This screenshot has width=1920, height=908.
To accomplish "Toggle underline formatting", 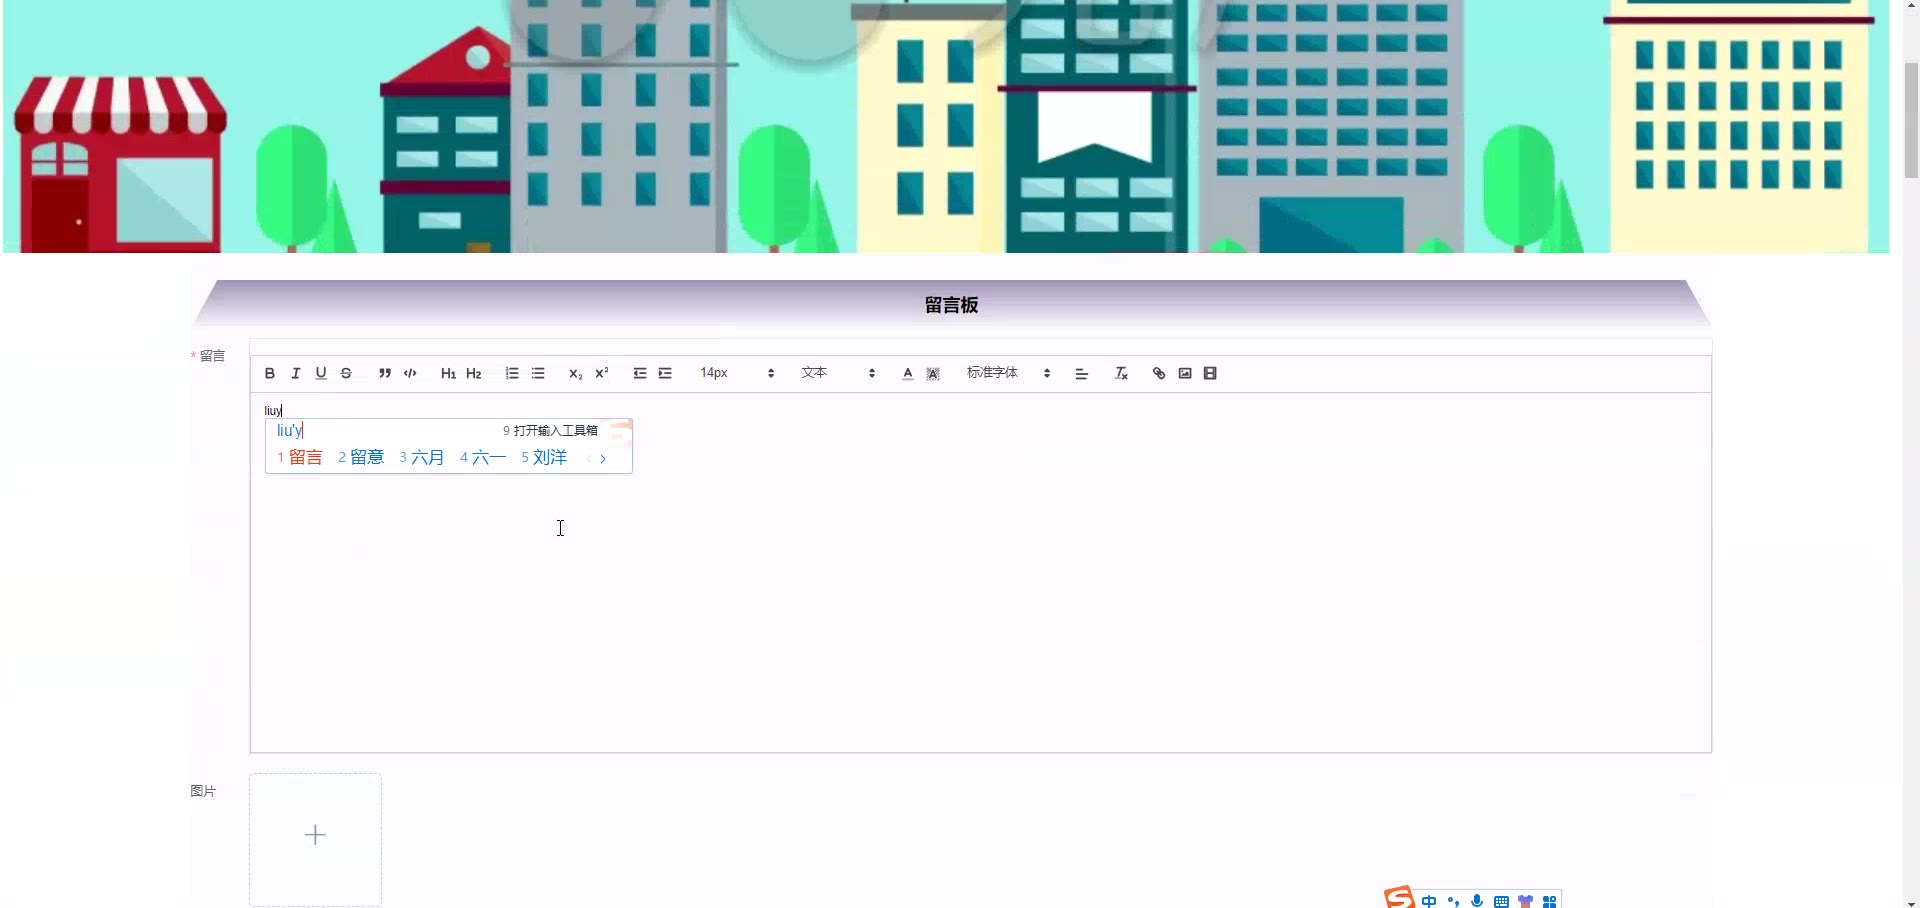I will coord(321,373).
